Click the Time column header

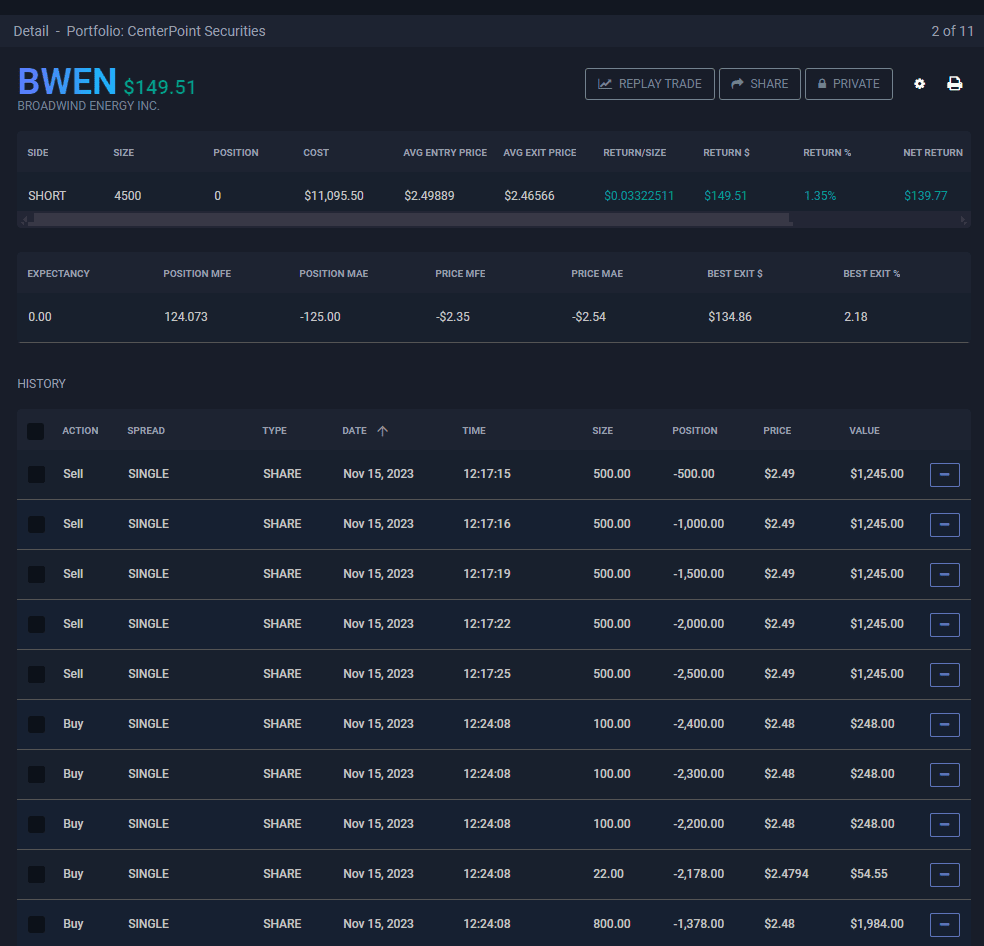point(474,431)
